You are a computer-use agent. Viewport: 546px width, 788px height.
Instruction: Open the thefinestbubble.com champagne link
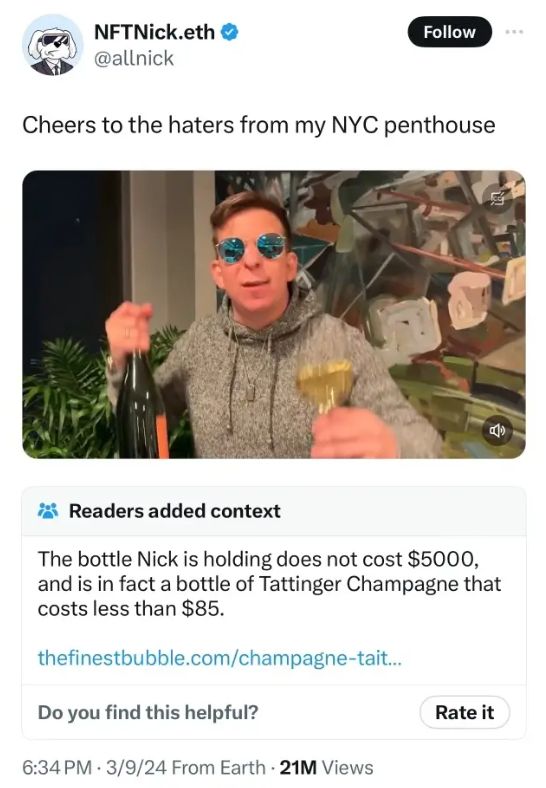(220, 657)
